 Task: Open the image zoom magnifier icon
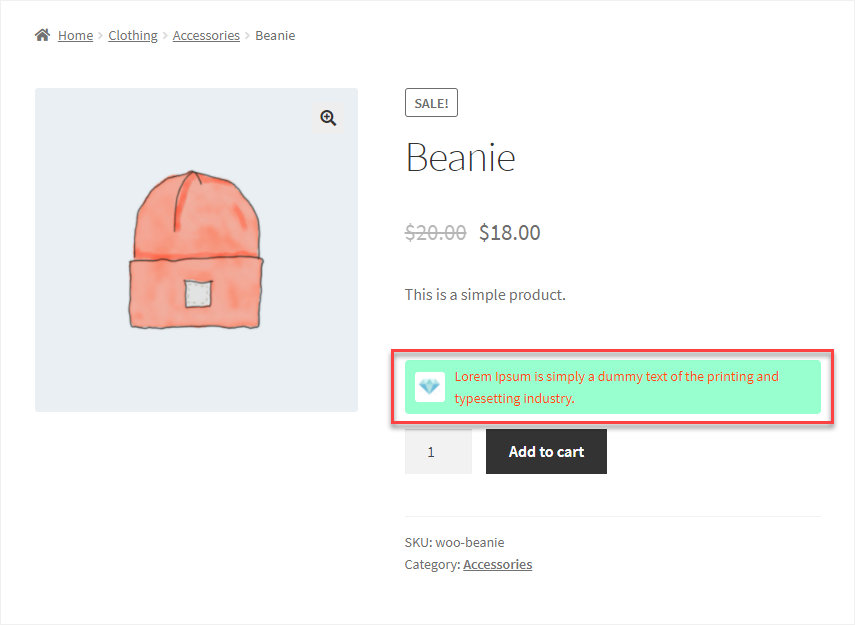coord(328,118)
